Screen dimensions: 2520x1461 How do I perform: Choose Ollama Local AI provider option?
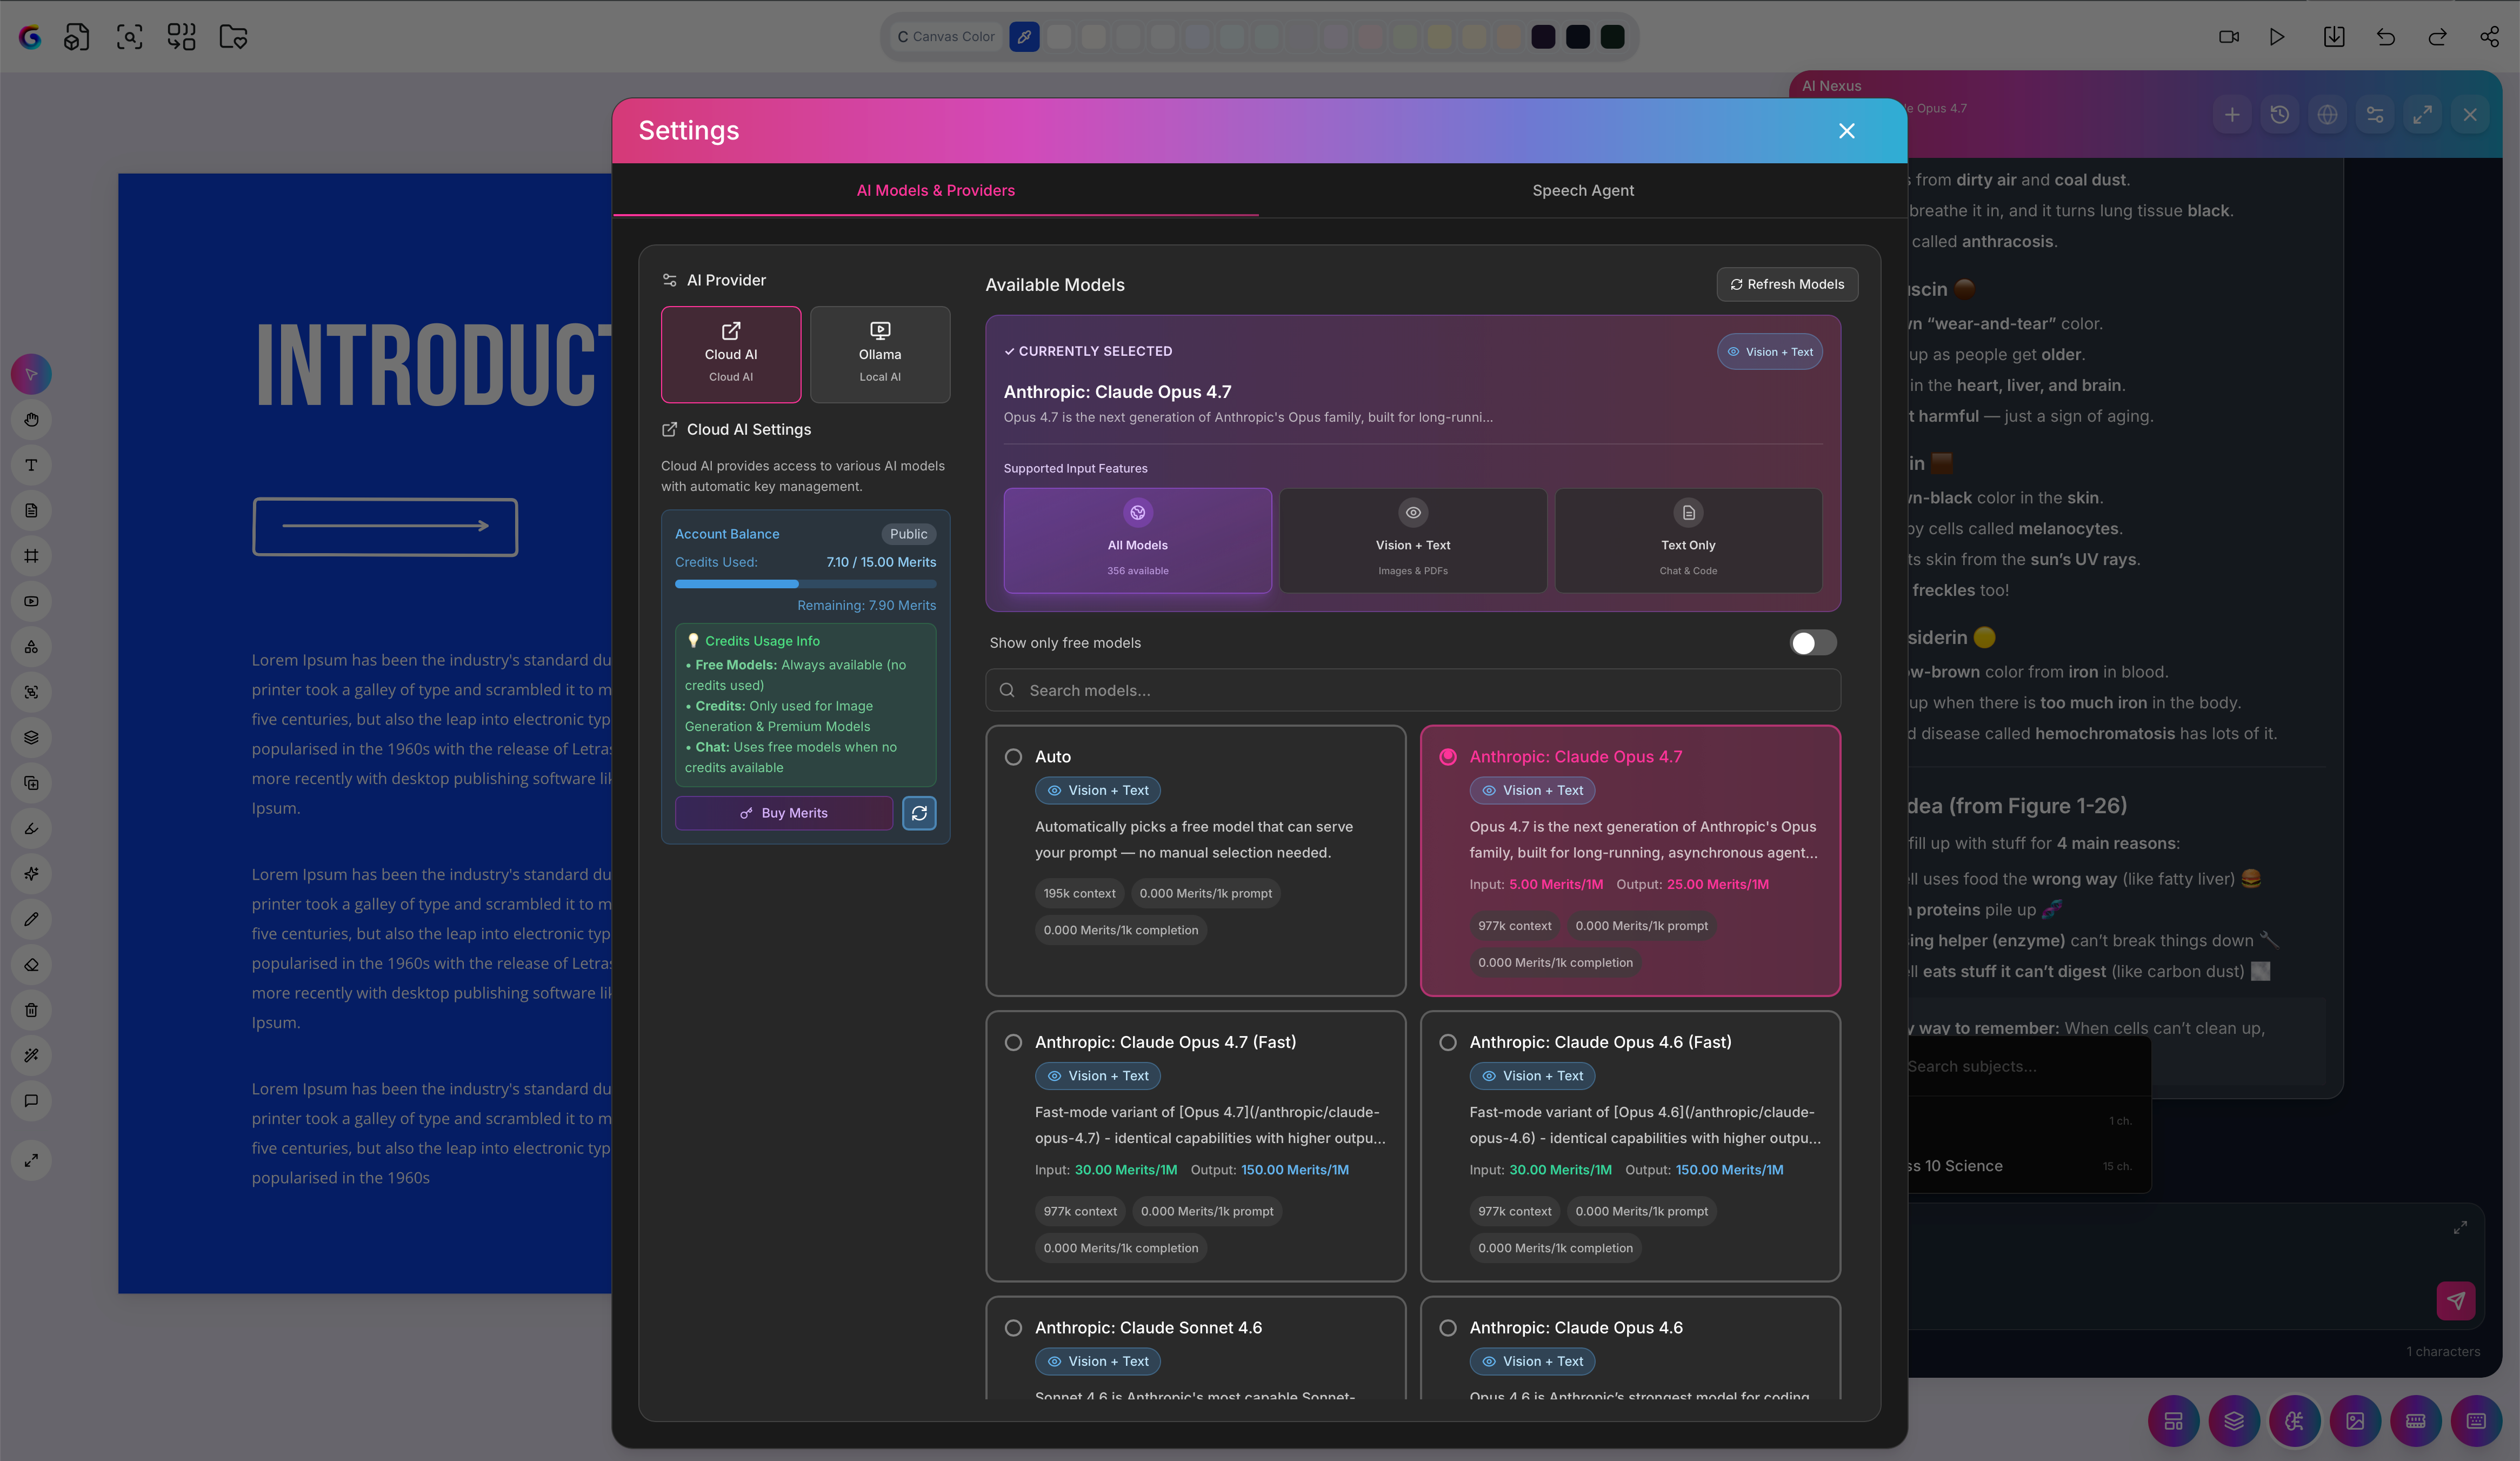point(880,354)
